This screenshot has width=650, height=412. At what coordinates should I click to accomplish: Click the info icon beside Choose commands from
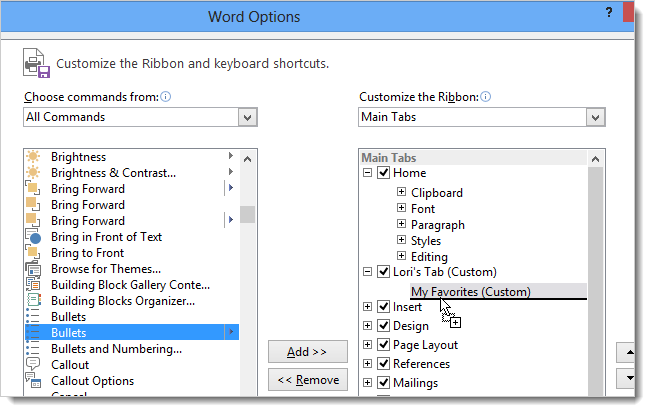(165, 97)
